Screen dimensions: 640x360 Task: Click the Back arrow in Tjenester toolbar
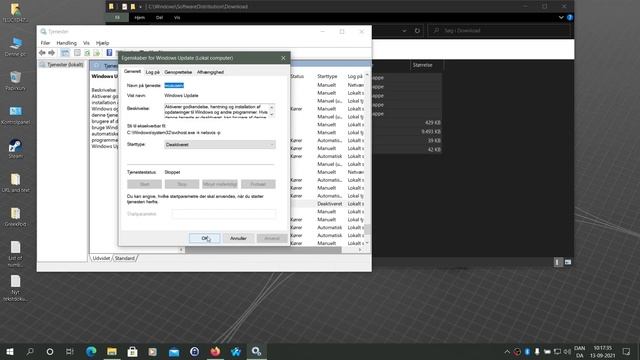click(x=42, y=53)
